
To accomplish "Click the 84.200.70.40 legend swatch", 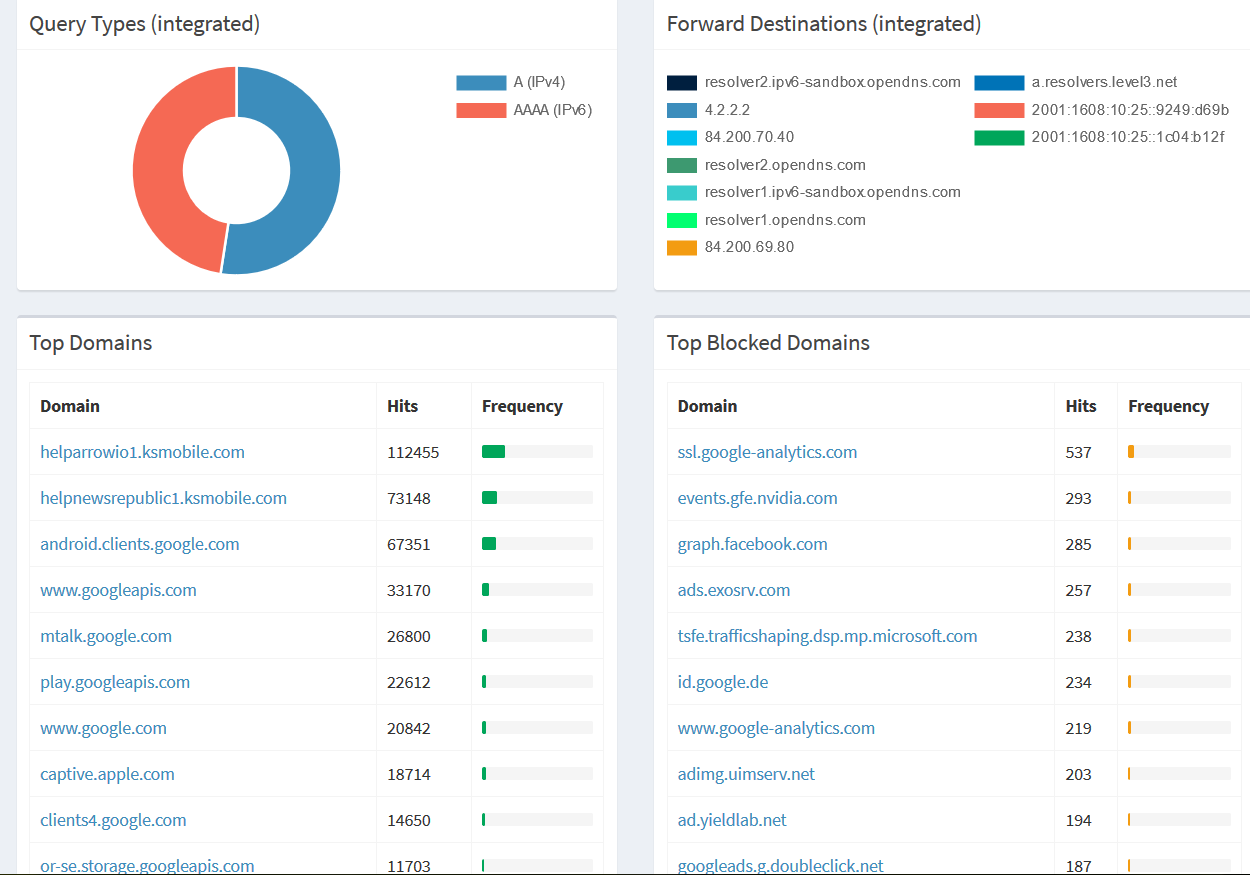I will coord(681,137).
